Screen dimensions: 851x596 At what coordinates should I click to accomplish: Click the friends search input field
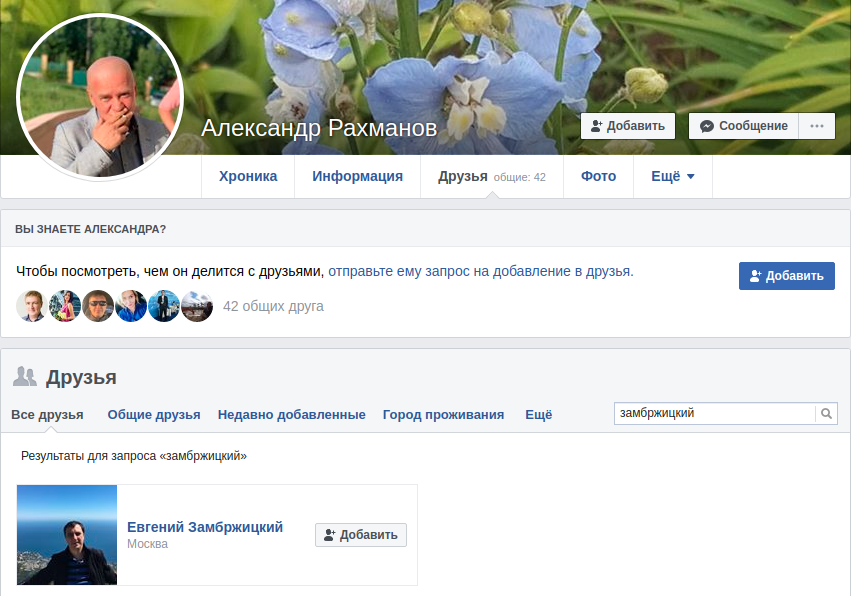click(x=714, y=413)
